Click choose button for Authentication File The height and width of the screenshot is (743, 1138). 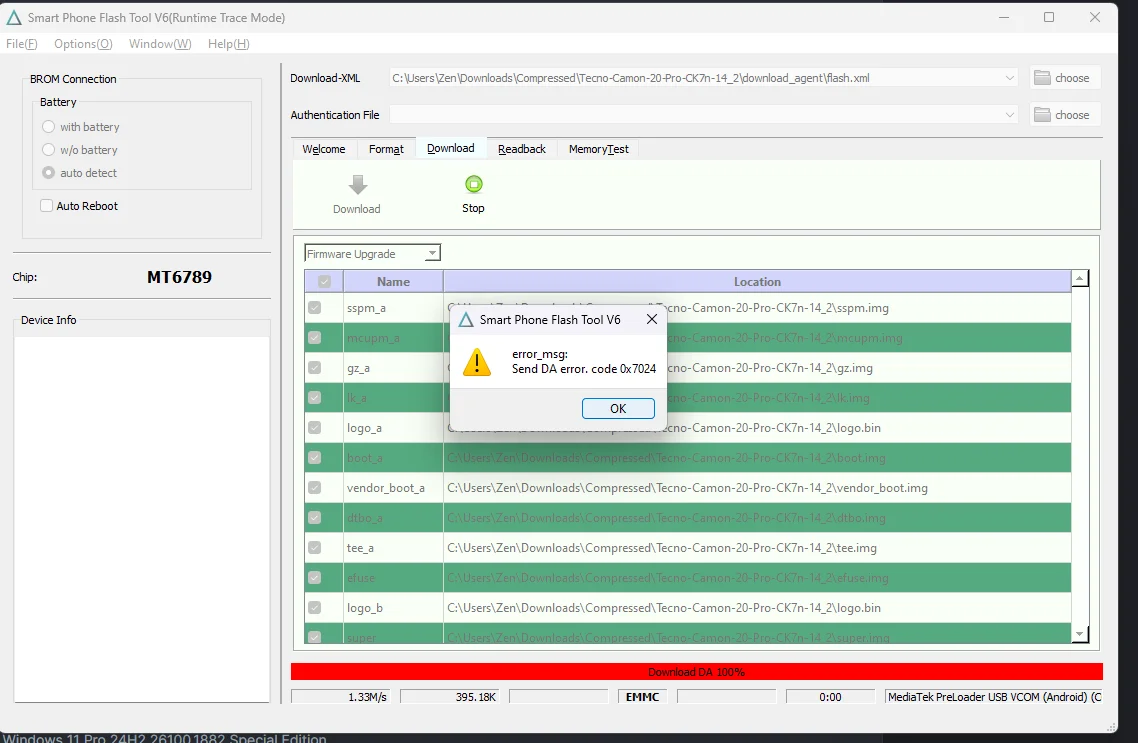[x=1065, y=115]
